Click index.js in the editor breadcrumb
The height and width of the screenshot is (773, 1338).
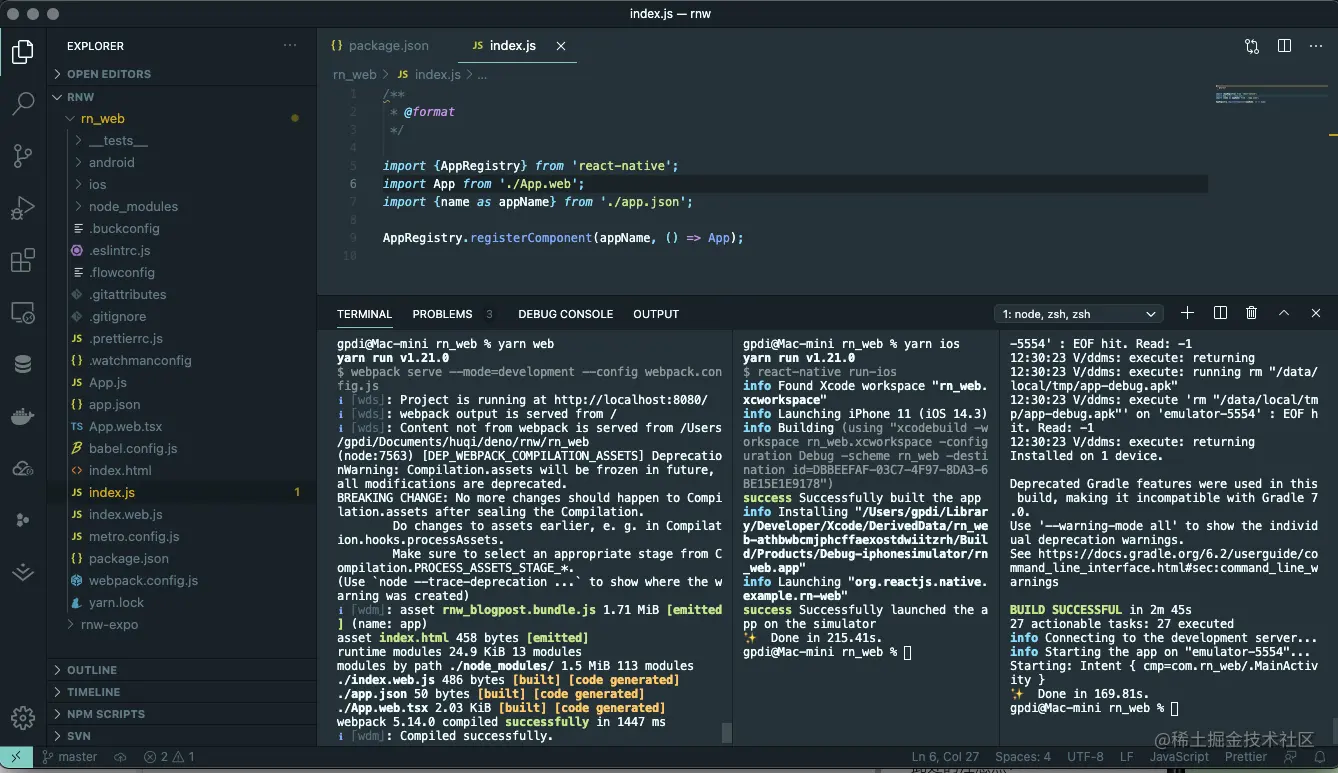[437, 75]
